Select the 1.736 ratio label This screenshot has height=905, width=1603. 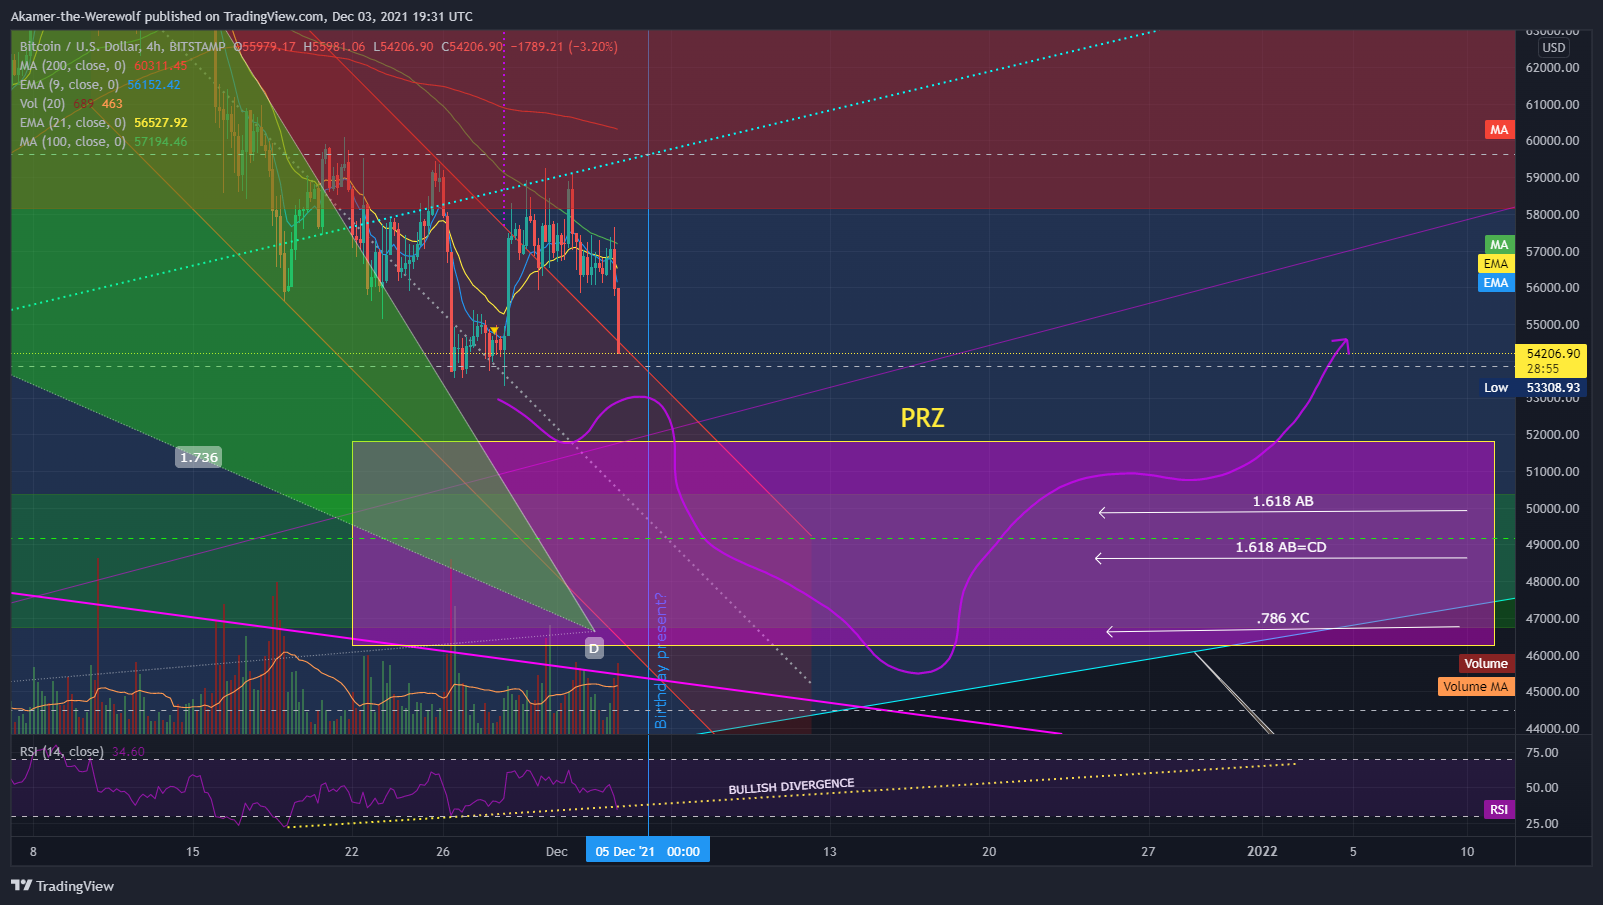(199, 457)
